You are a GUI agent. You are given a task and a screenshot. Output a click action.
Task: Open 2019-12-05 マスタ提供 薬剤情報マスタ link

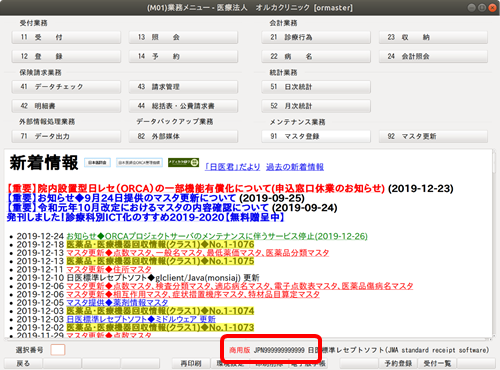point(117,303)
